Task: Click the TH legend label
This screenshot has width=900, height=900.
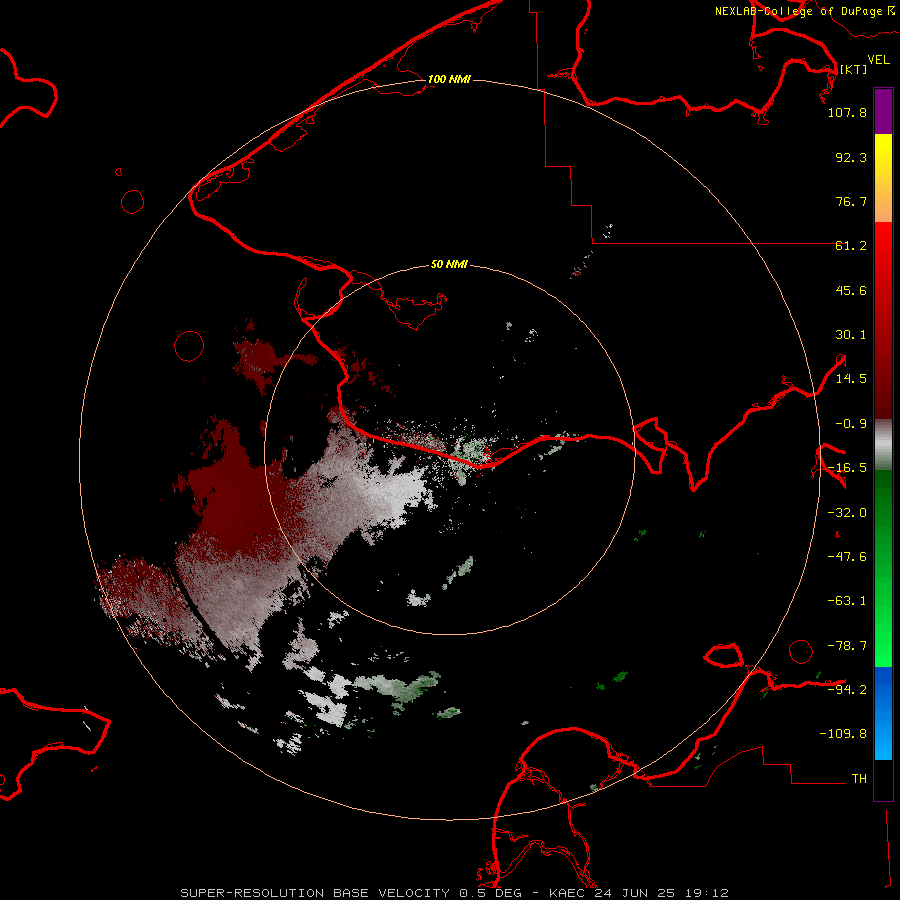Action: click(859, 778)
